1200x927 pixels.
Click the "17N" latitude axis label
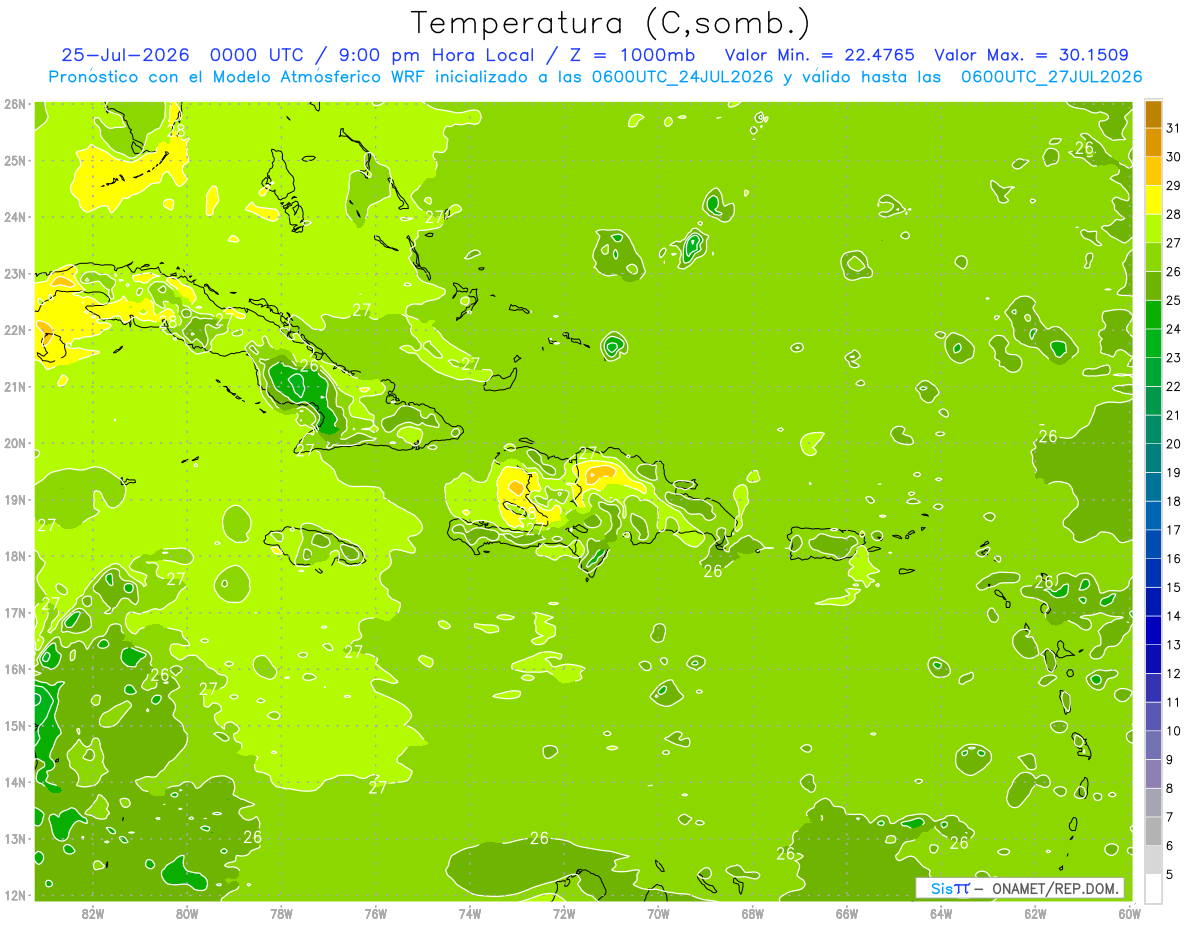pos(15,613)
